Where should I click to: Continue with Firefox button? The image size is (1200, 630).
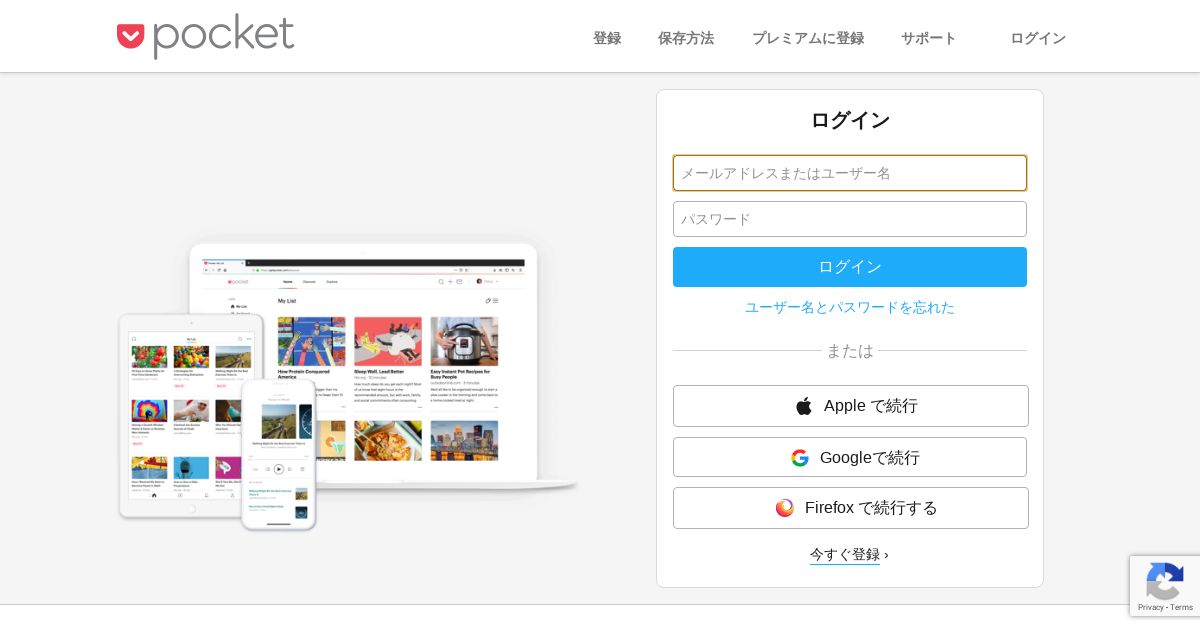point(851,508)
